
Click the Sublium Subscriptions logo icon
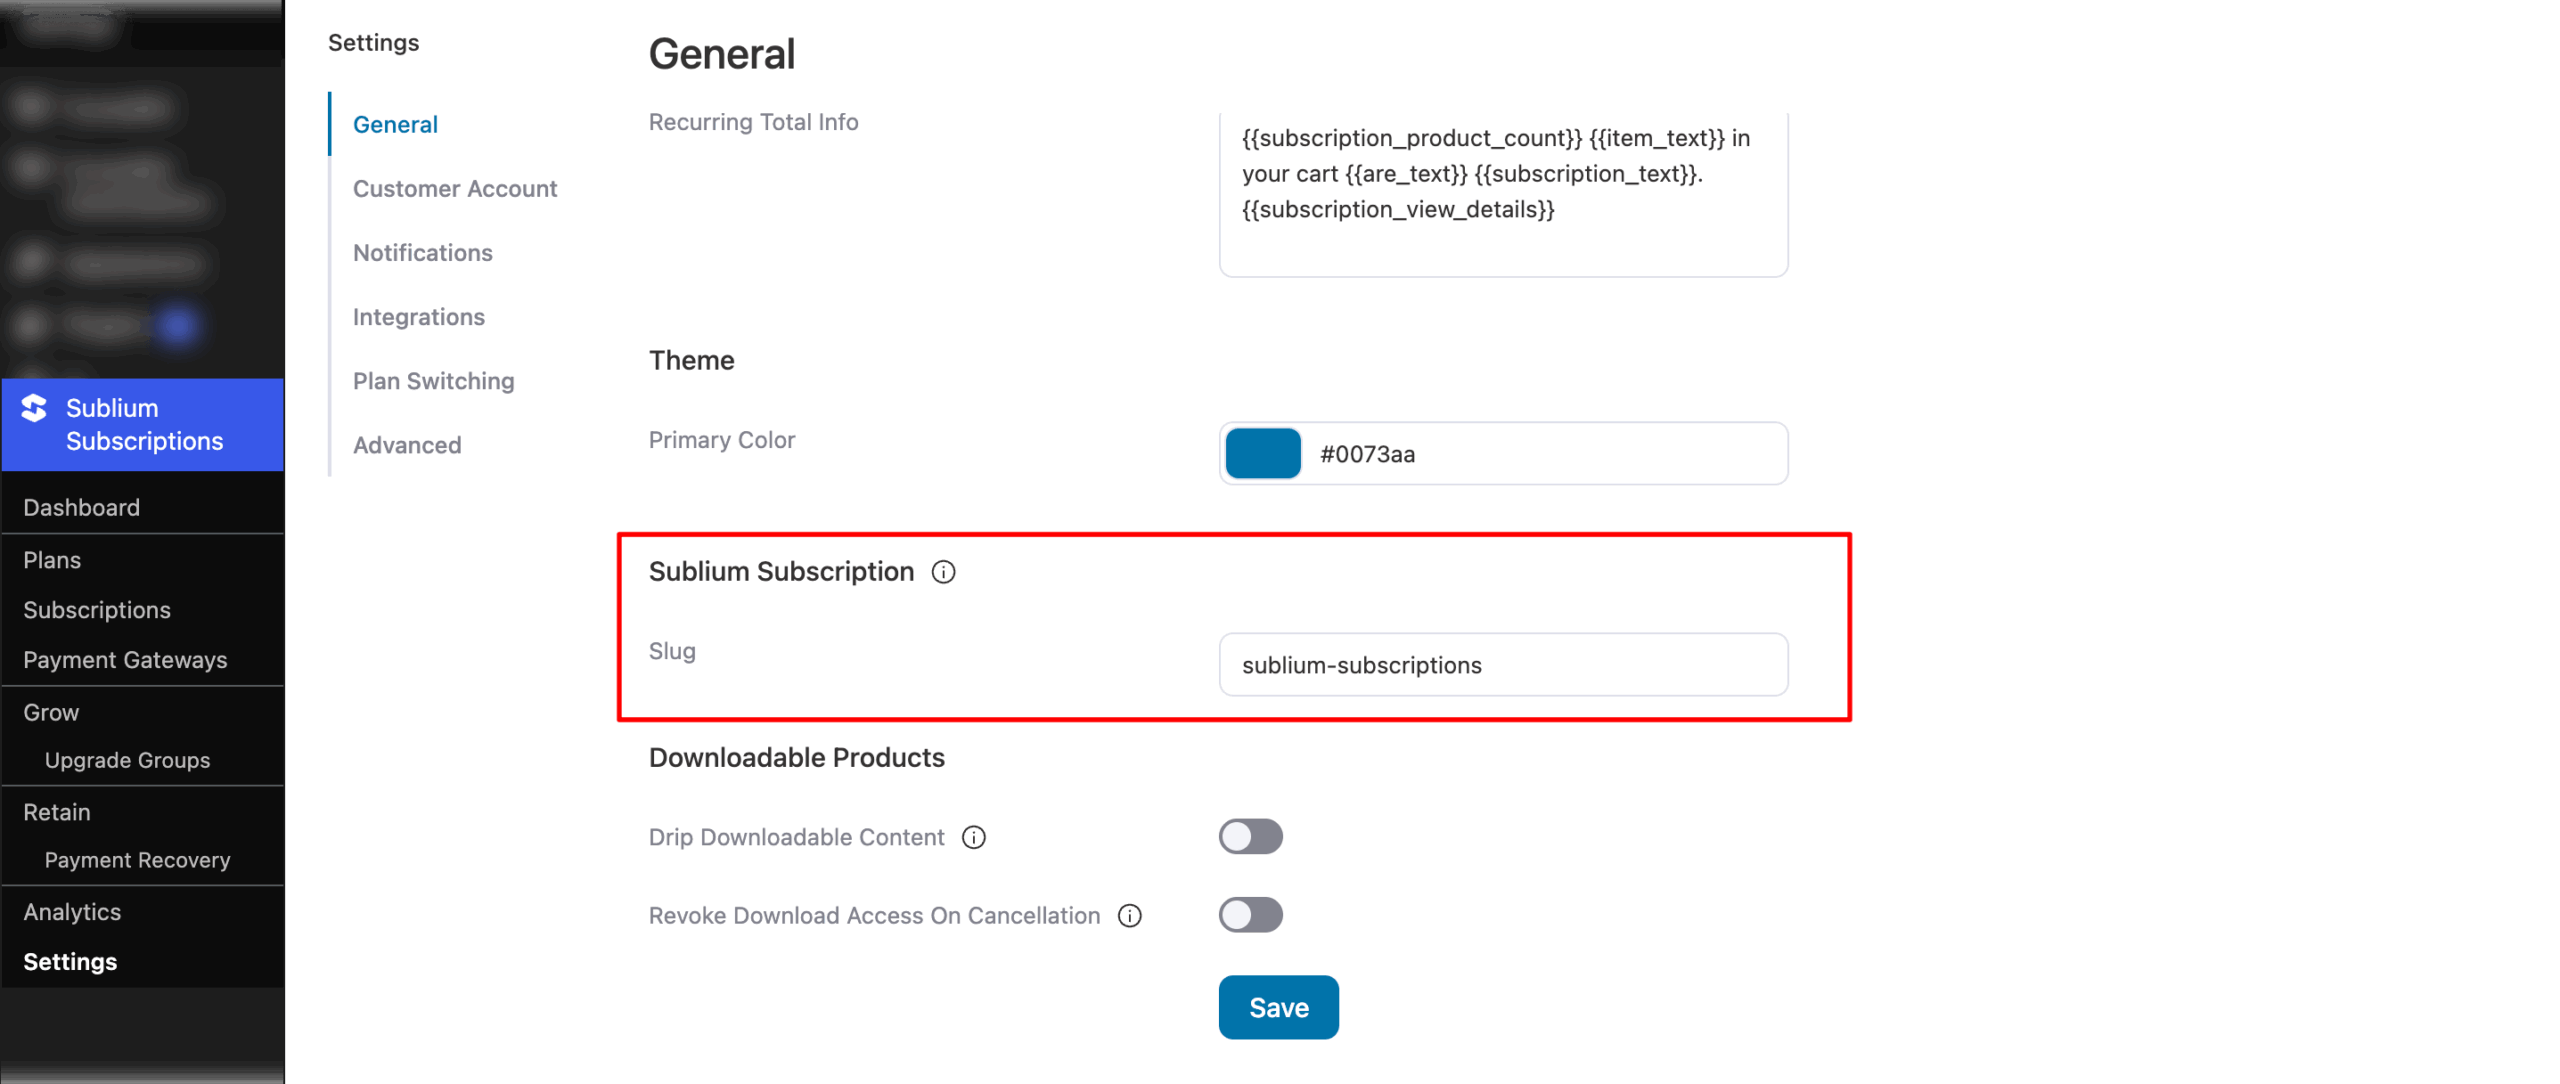(31, 408)
